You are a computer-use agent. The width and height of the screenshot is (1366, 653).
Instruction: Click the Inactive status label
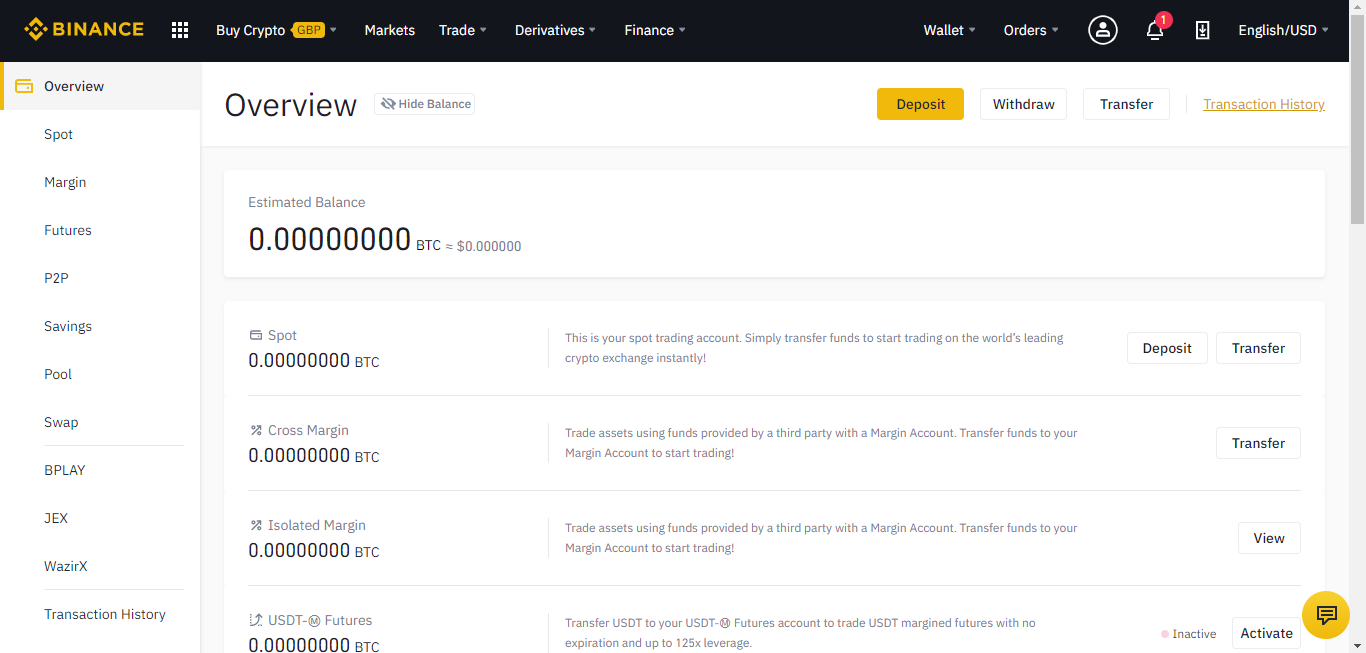[x=1188, y=634]
